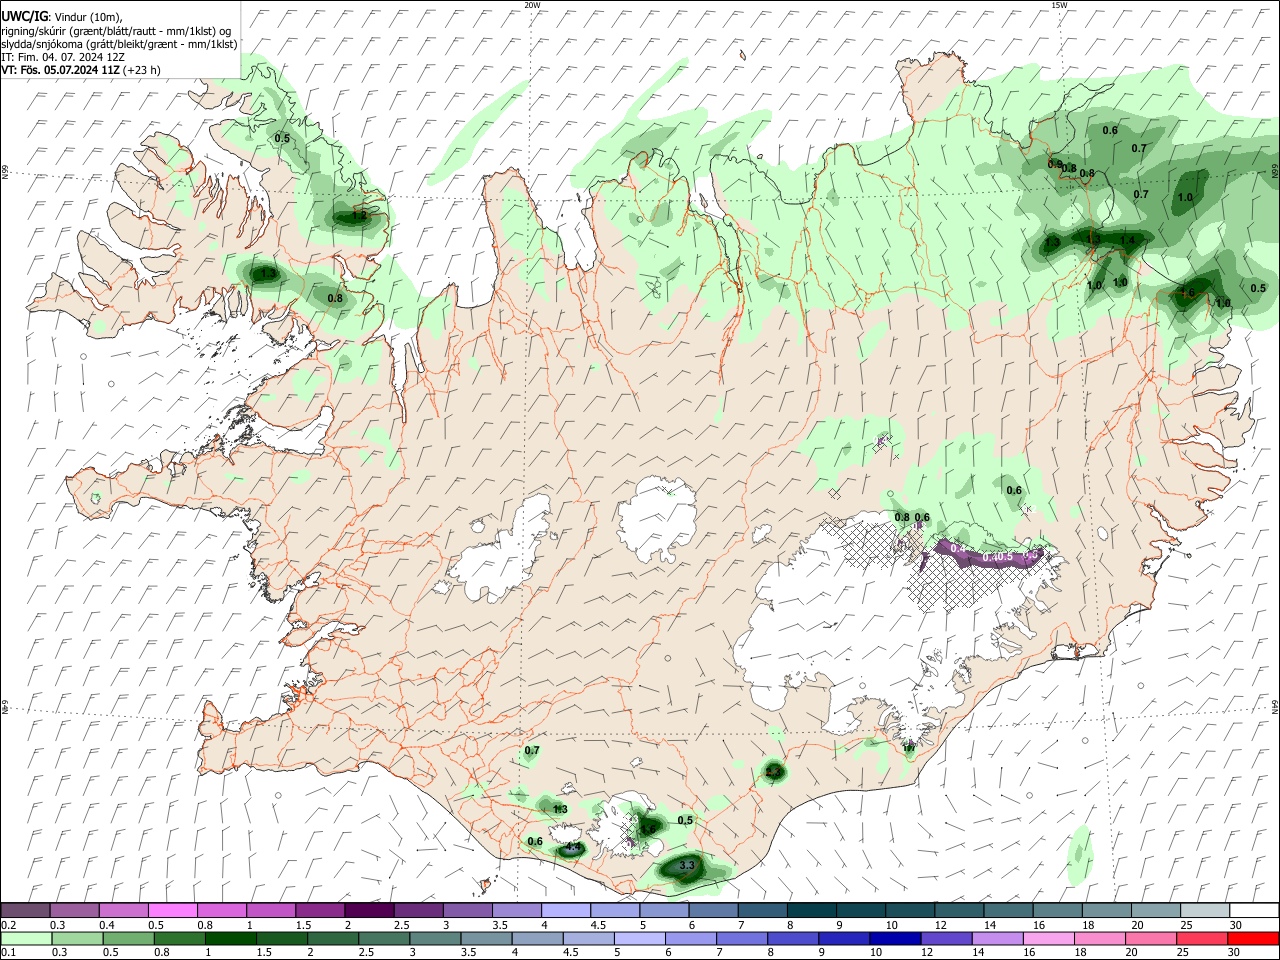Click the 15W longitude label at the top
Viewport: 1280px width, 960px height.
click(x=1059, y=5)
